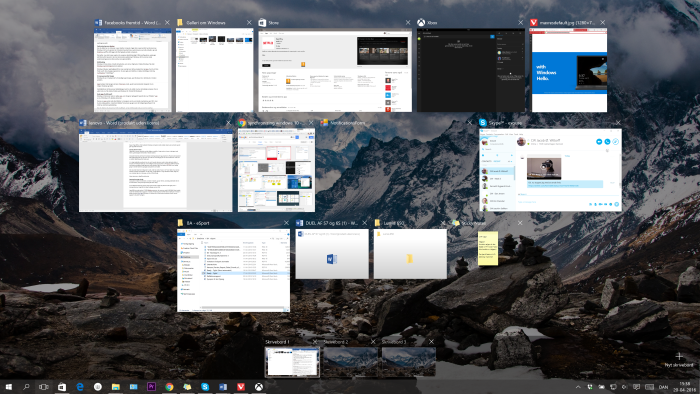The image size is (700, 394).
Task: Open taskbar search magnifier
Action: (x=26, y=387)
